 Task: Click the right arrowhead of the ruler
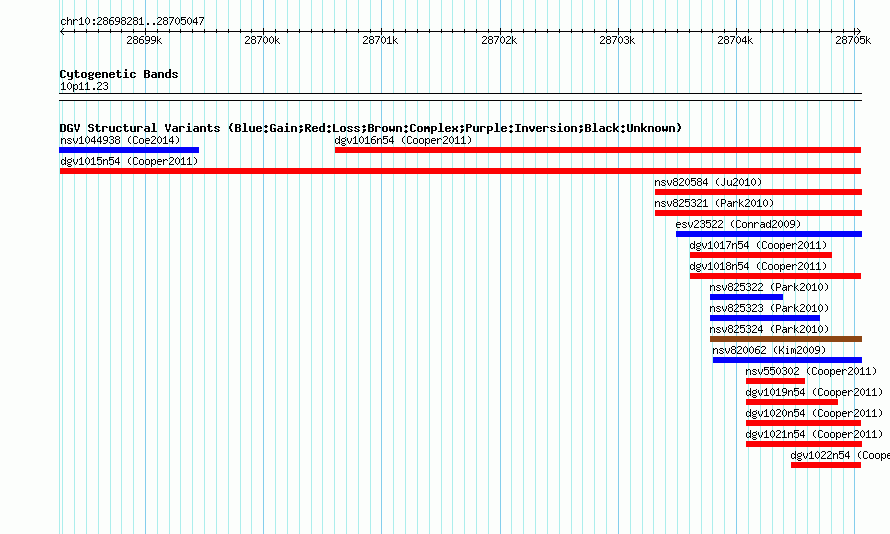(x=859, y=31)
